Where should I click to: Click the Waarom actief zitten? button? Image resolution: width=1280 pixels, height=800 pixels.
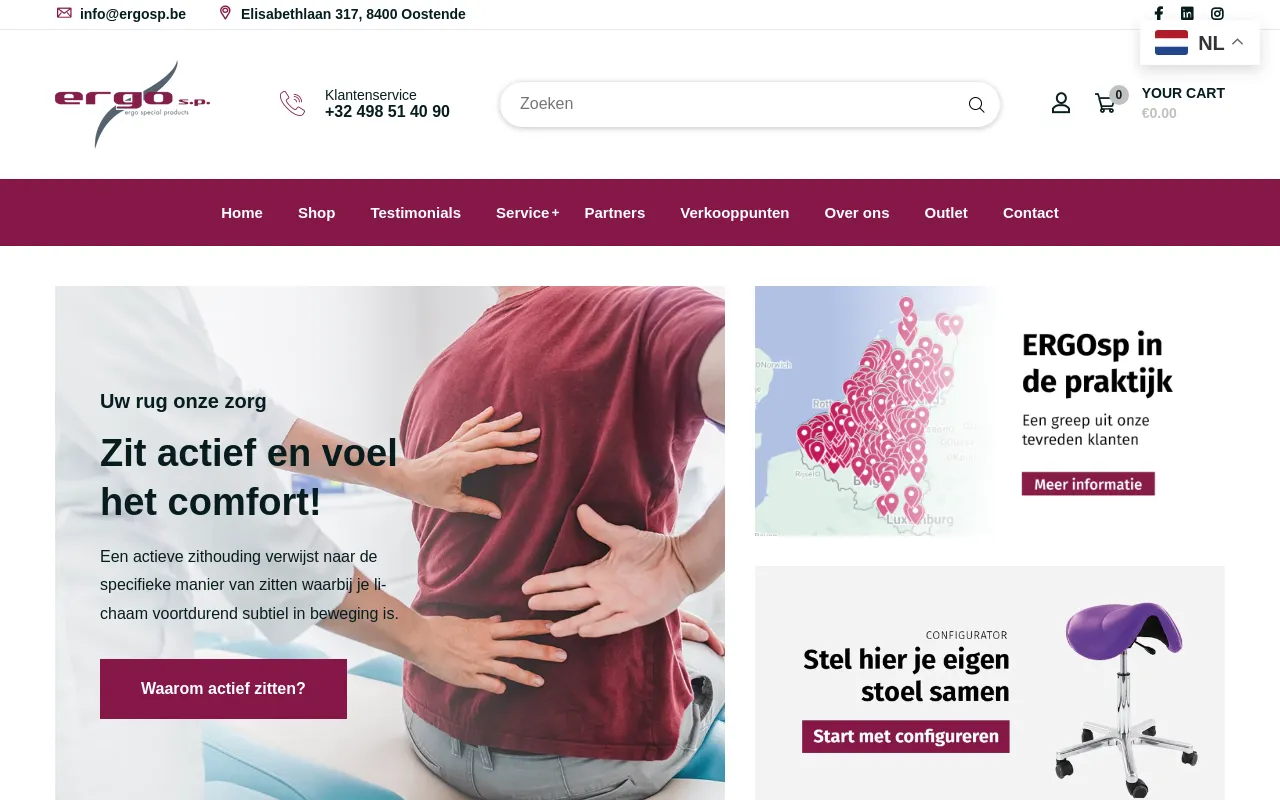223,689
